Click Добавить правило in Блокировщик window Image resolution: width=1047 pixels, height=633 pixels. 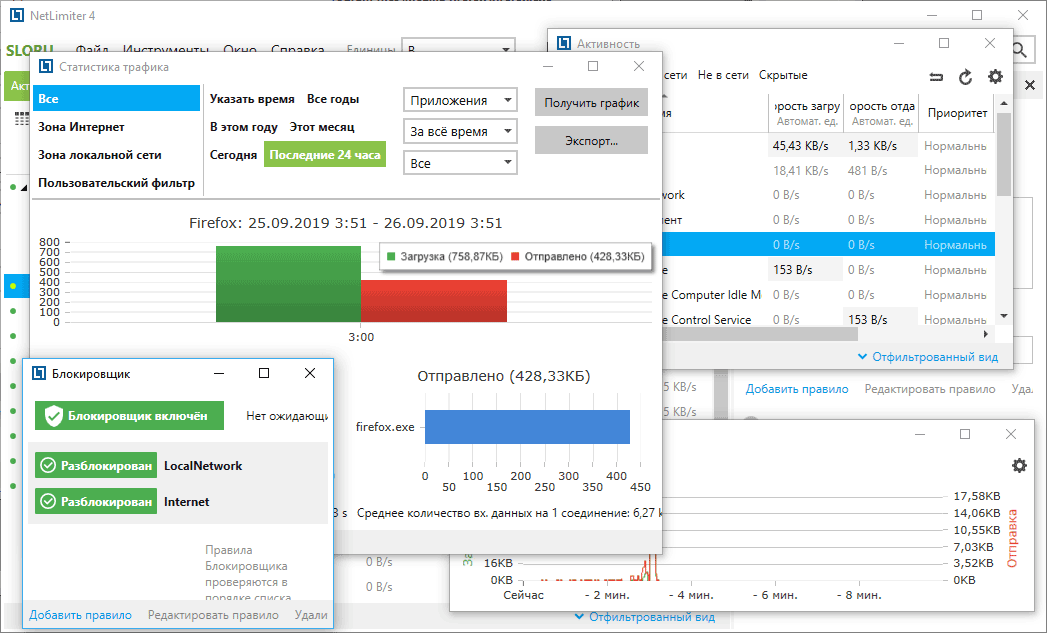click(80, 615)
